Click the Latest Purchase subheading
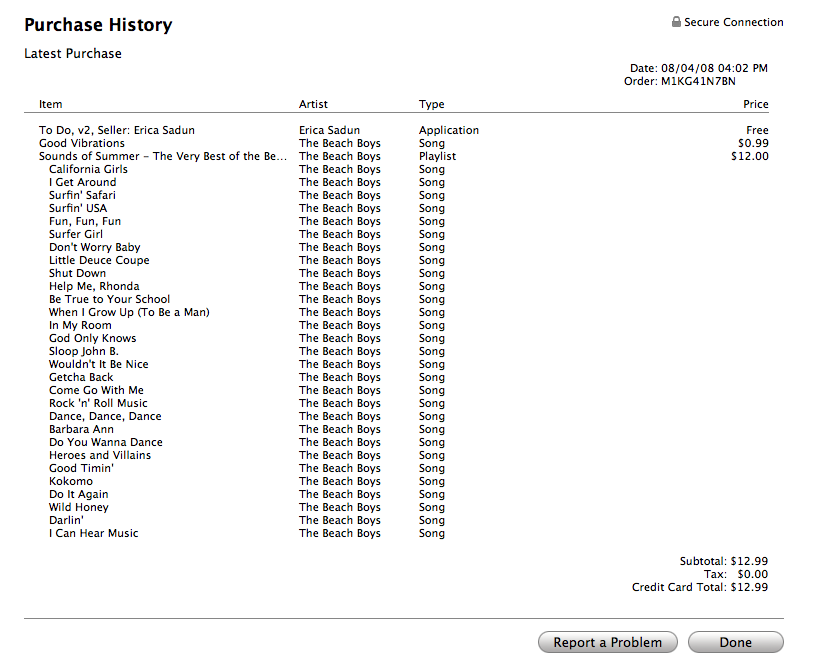817x664 pixels. click(x=73, y=54)
